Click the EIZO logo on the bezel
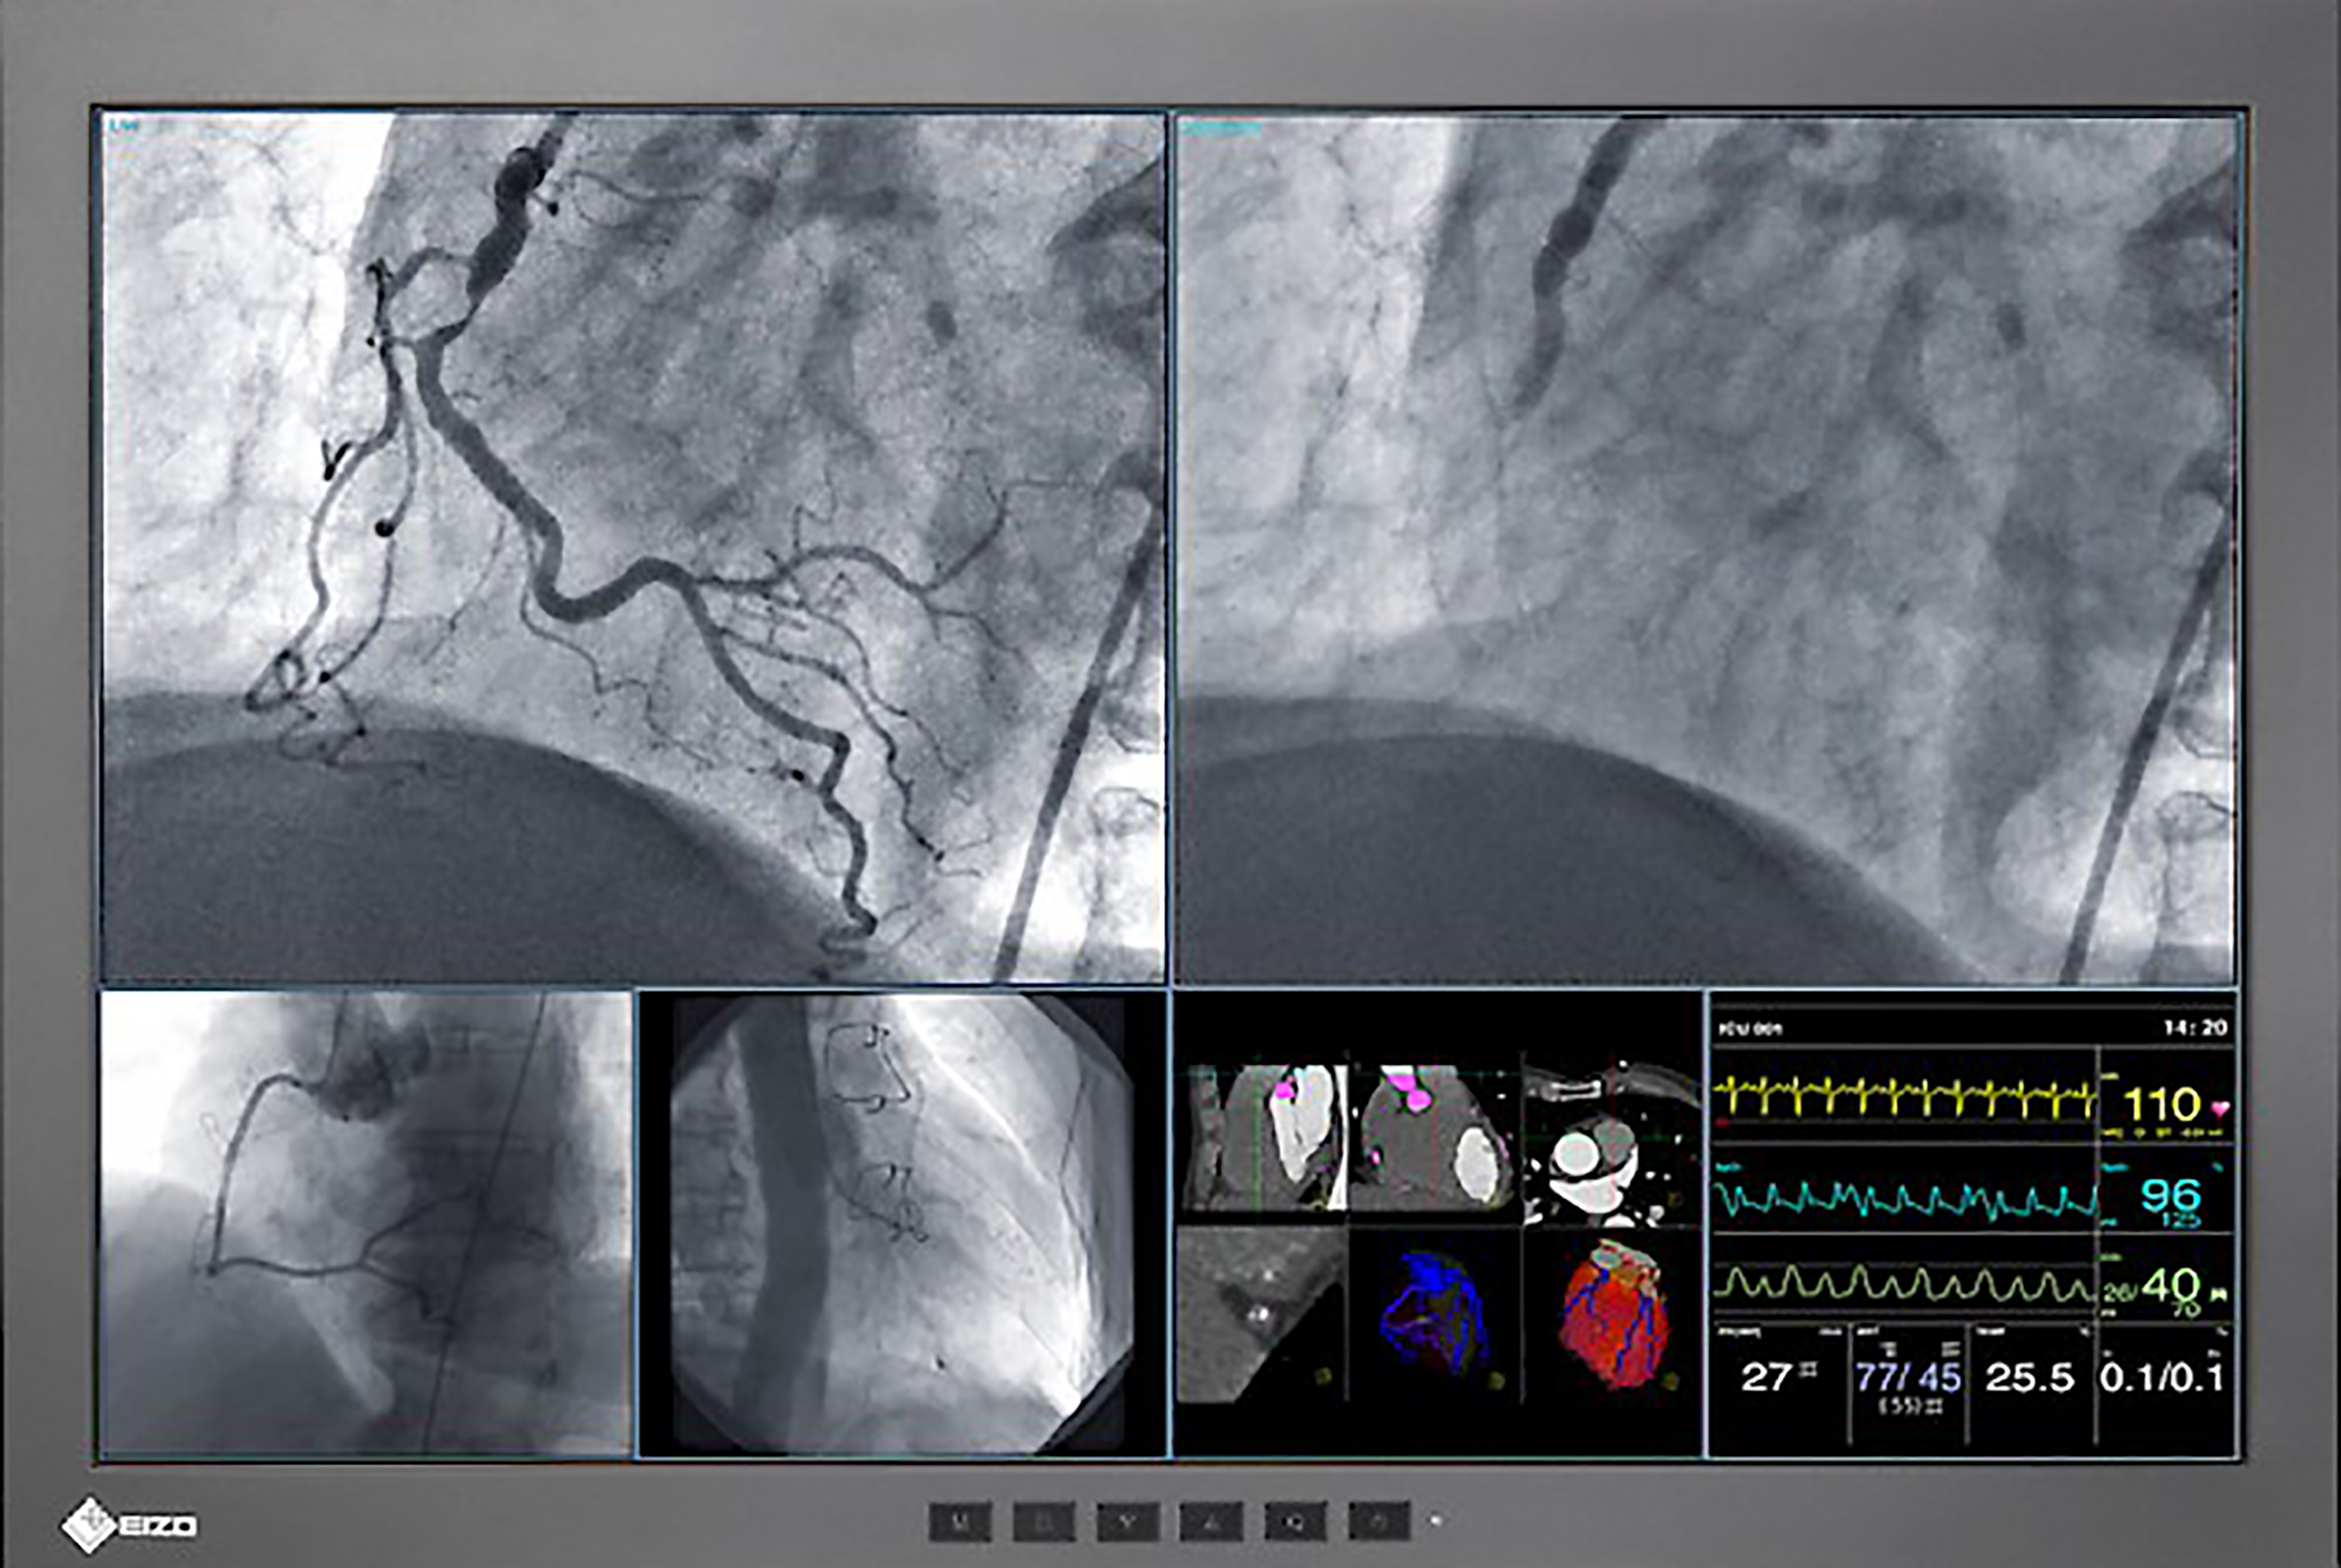 [128, 1525]
